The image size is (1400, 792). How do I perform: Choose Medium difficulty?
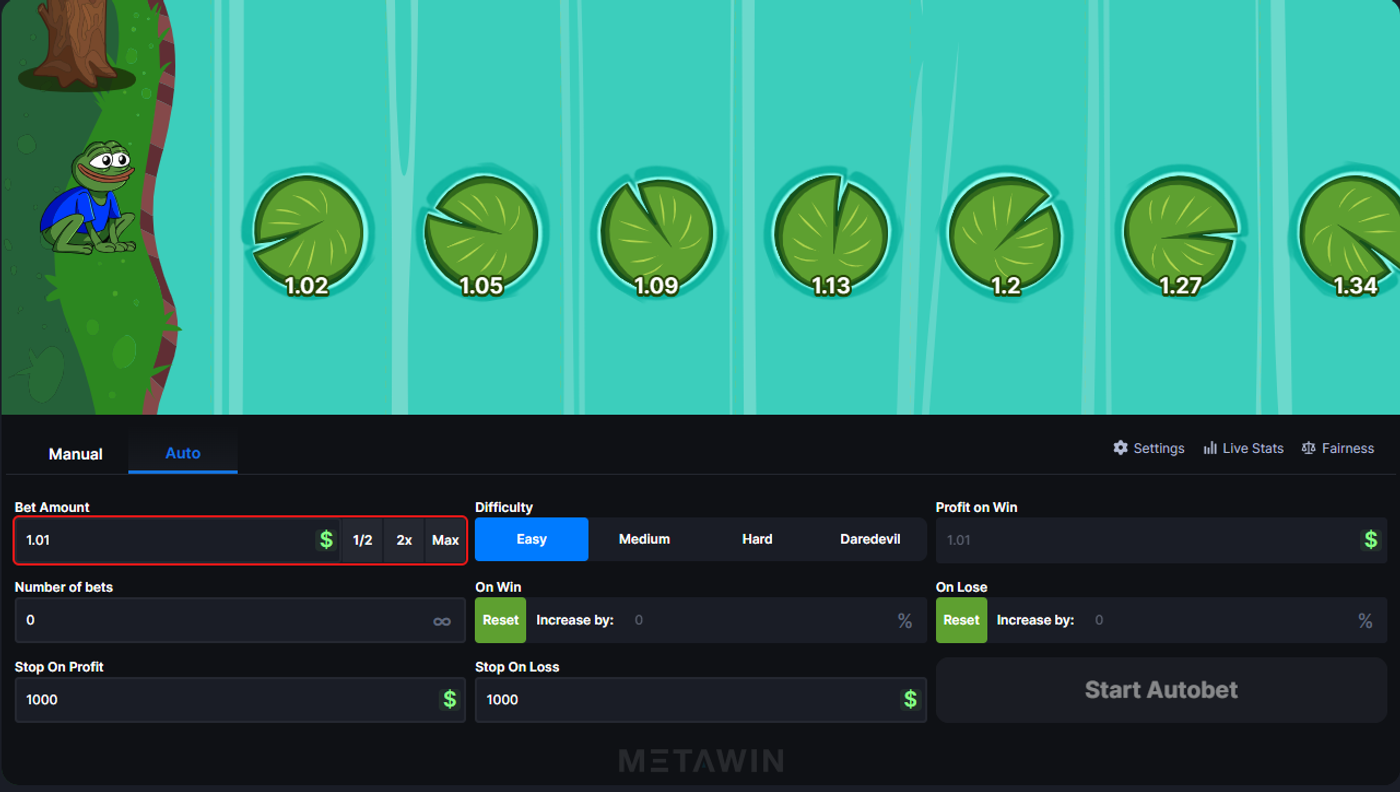(644, 539)
